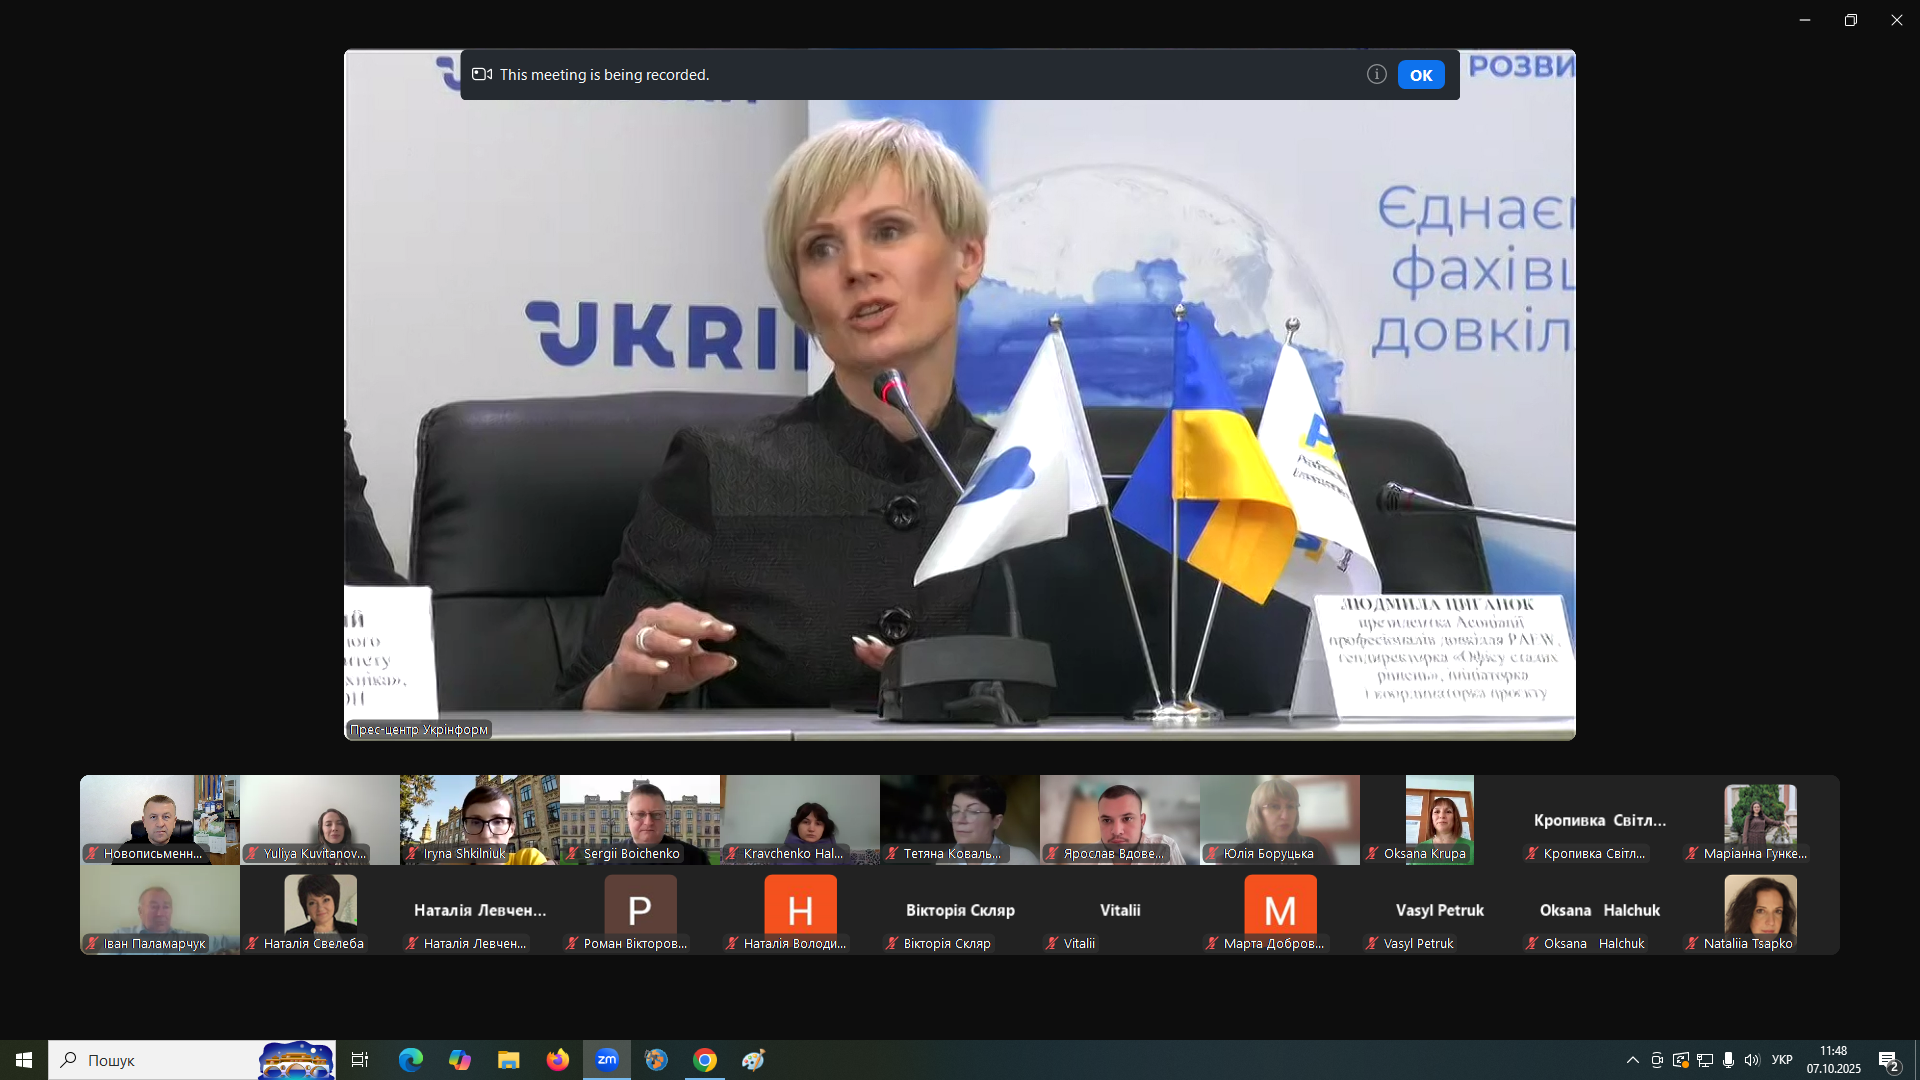Open the volume control tray icon
The width and height of the screenshot is (1920, 1080).
click(1752, 1060)
